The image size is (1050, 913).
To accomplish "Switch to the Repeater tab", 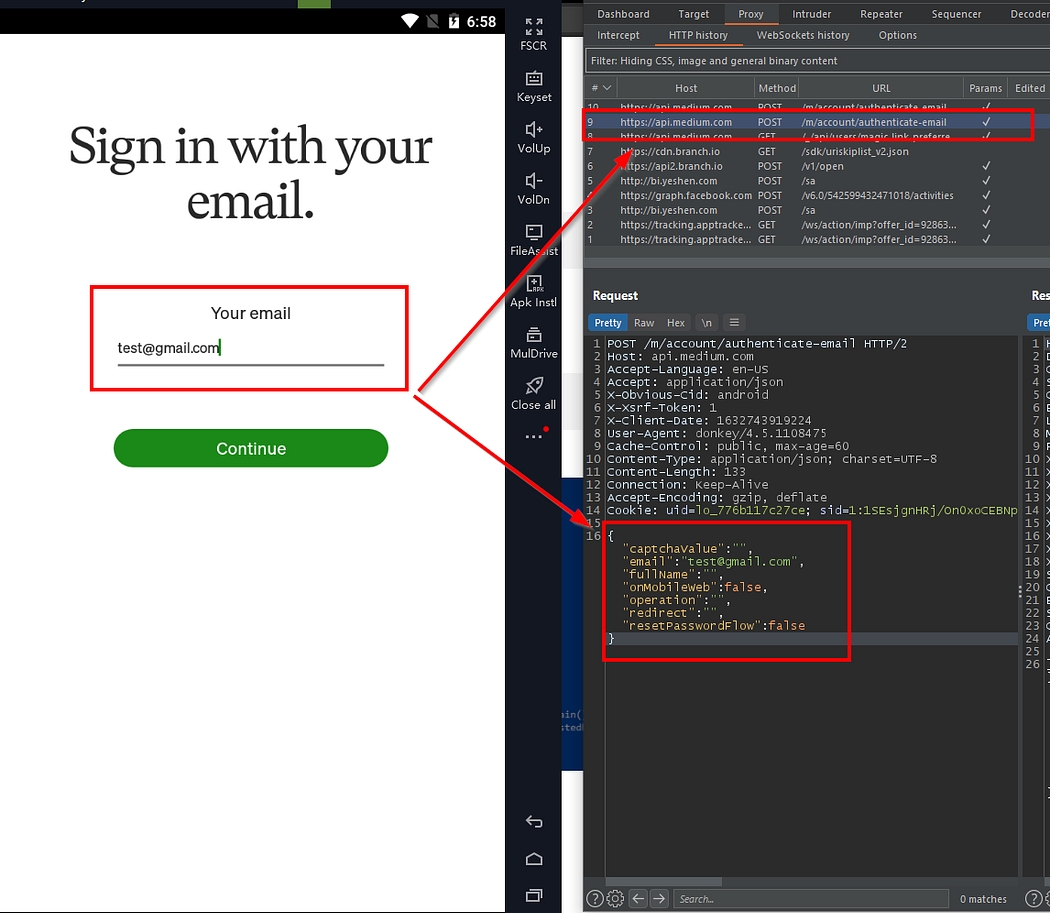I will click(881, 14).
